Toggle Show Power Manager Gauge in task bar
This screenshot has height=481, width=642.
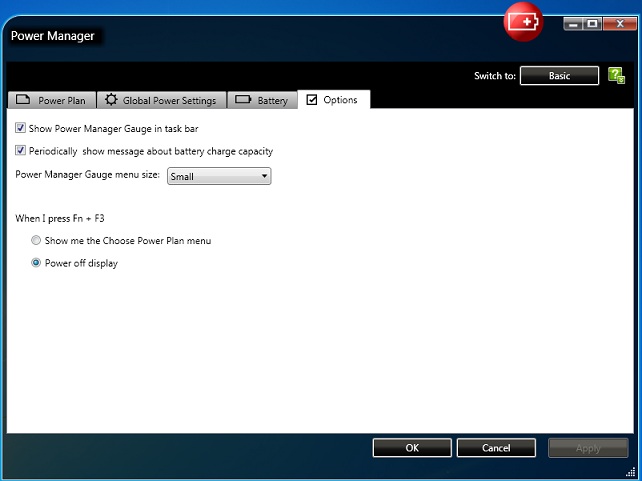tap(20, 128)
